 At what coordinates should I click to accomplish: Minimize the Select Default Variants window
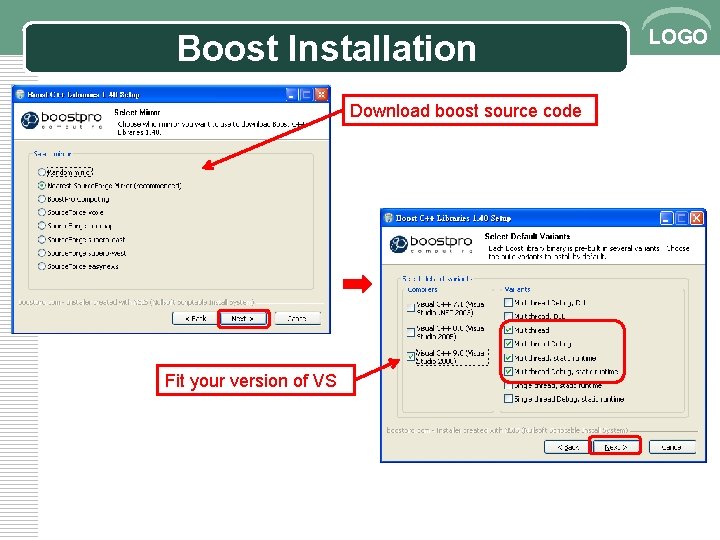click(x=666, y=218)
